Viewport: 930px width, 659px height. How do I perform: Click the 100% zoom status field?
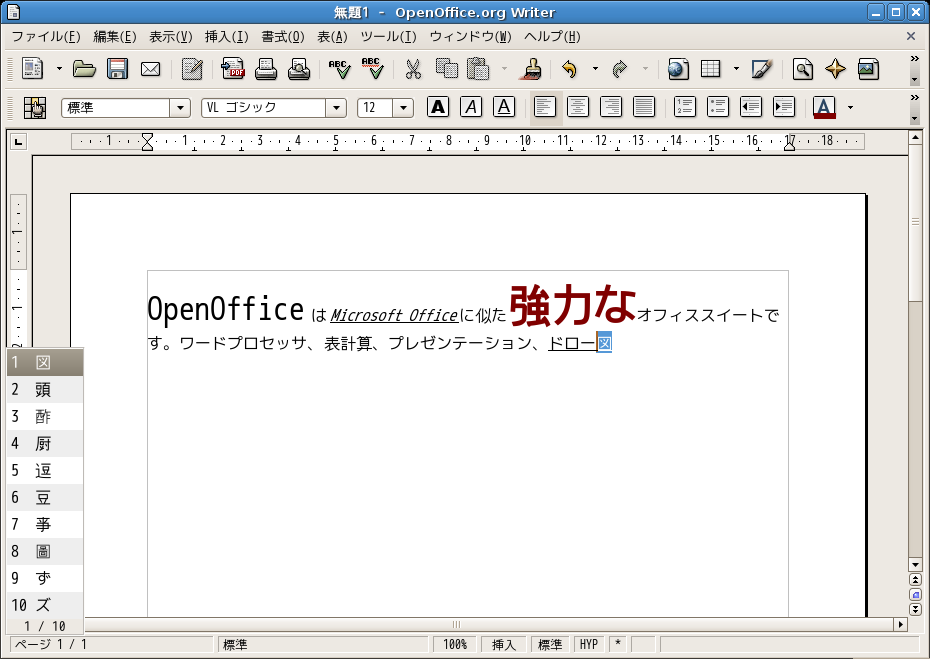tap(455, 644)
